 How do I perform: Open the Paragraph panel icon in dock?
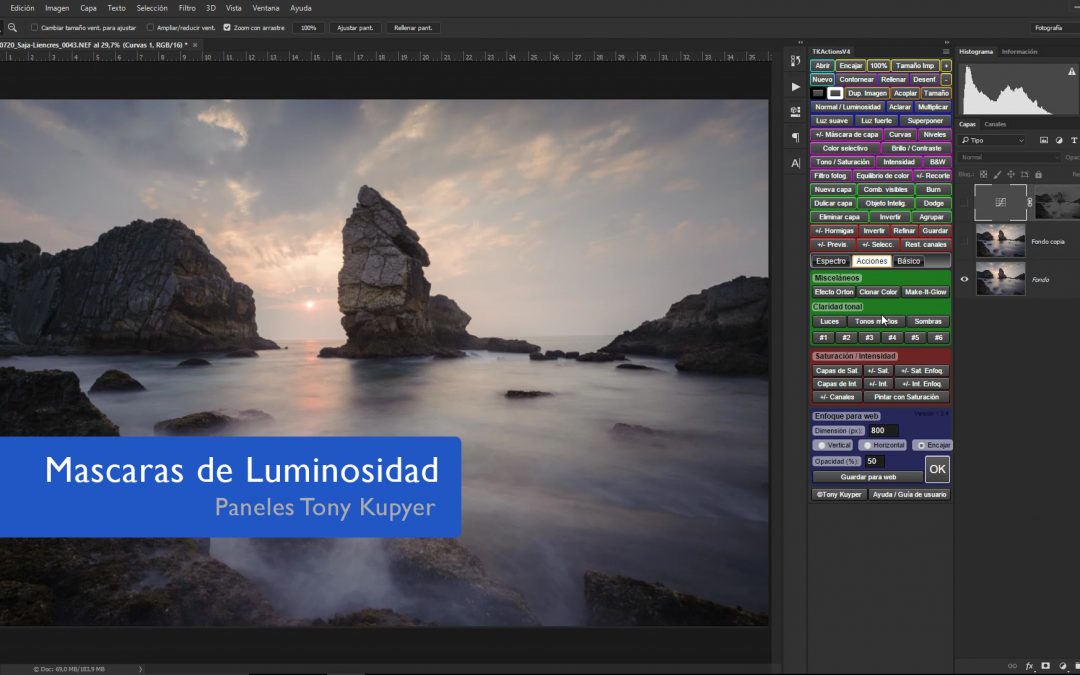(x=796, y=137)
